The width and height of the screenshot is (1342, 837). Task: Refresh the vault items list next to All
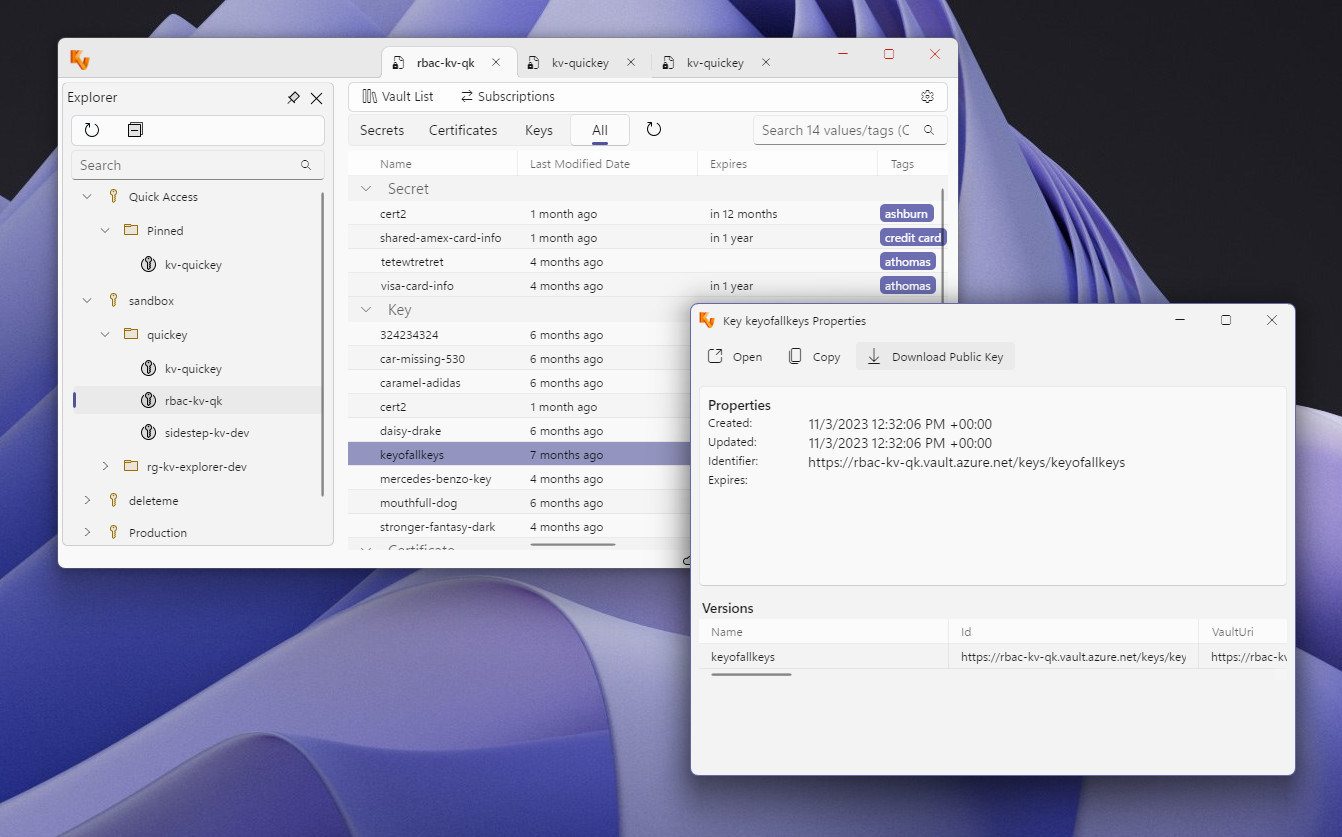pos(654,130)
